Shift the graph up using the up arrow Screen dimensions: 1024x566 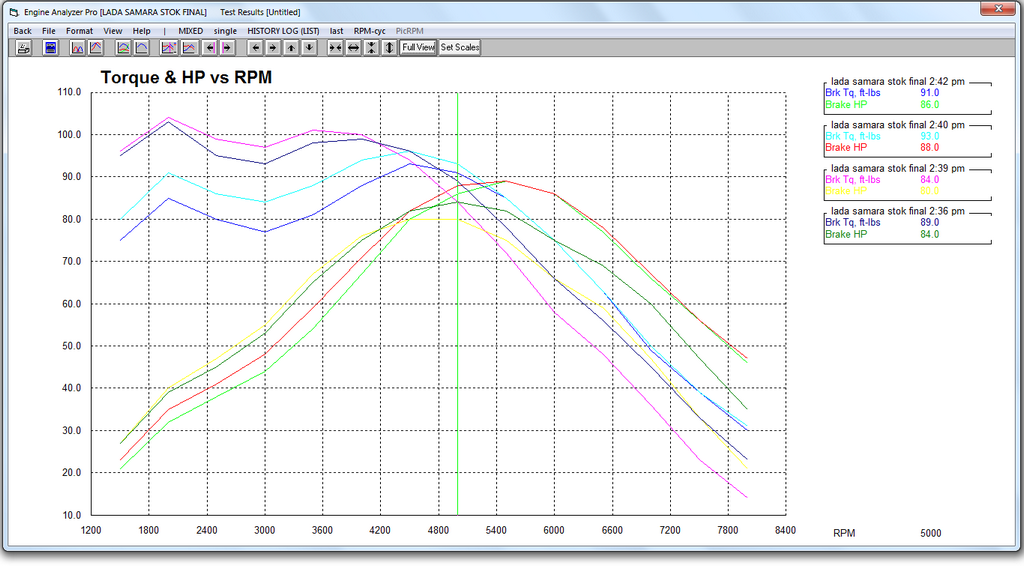pos(291,47)
